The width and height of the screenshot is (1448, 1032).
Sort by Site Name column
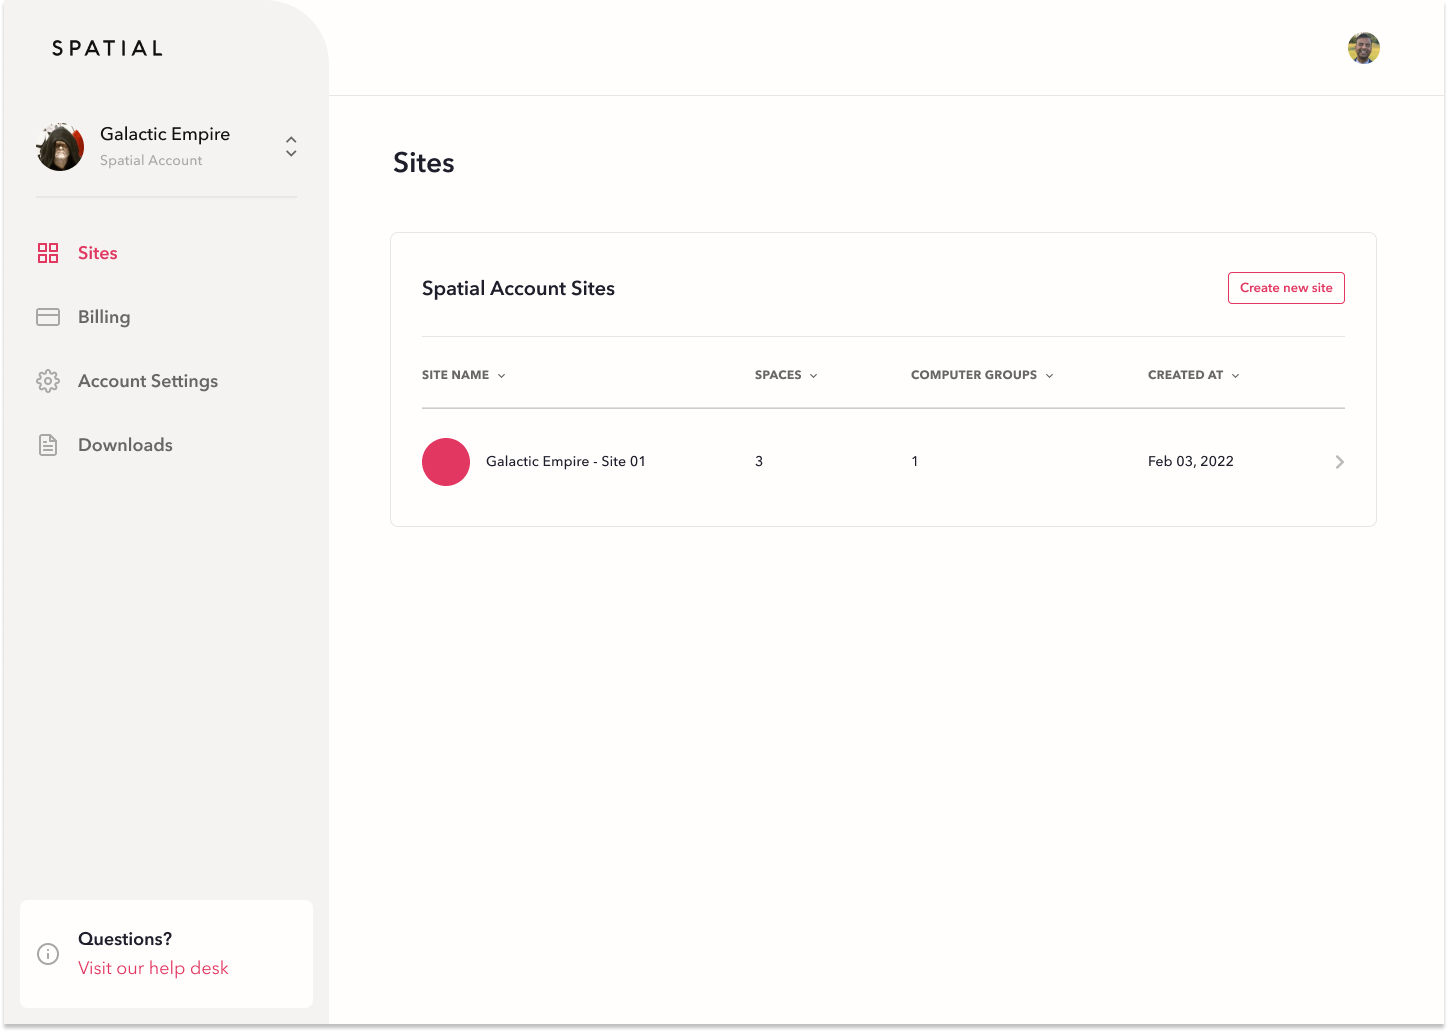464,375
